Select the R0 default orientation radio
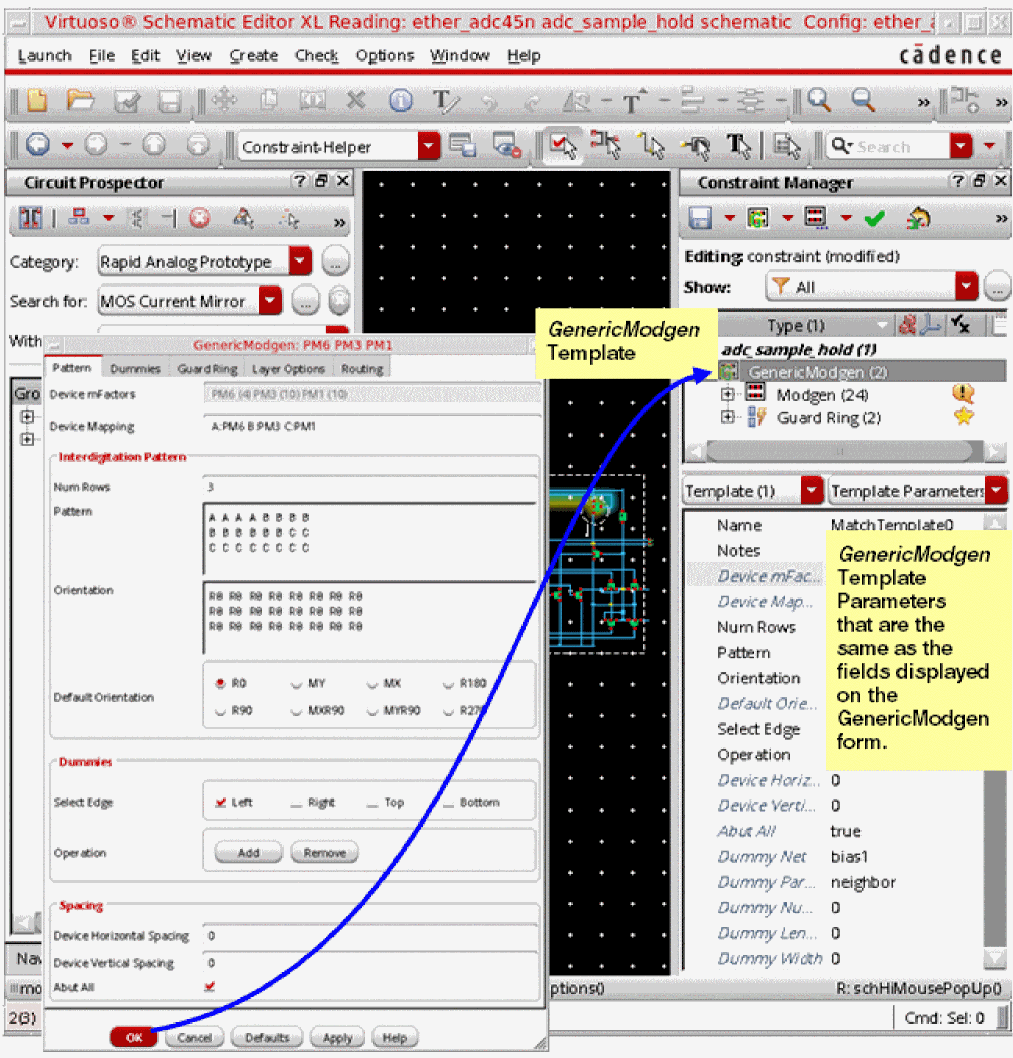1013x1058 pixels. 220,684
